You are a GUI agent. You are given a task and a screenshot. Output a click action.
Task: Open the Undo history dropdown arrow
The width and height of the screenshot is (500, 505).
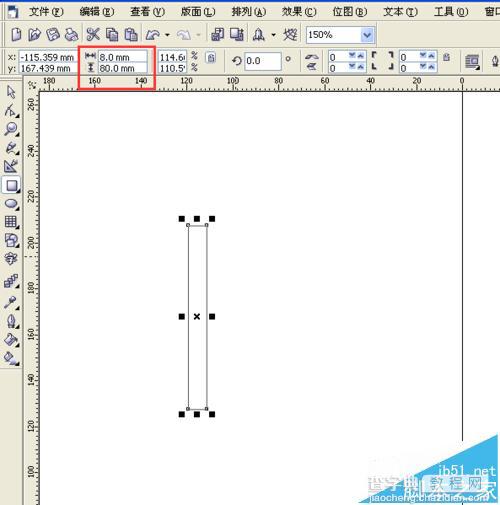click(x=167, y=34)
